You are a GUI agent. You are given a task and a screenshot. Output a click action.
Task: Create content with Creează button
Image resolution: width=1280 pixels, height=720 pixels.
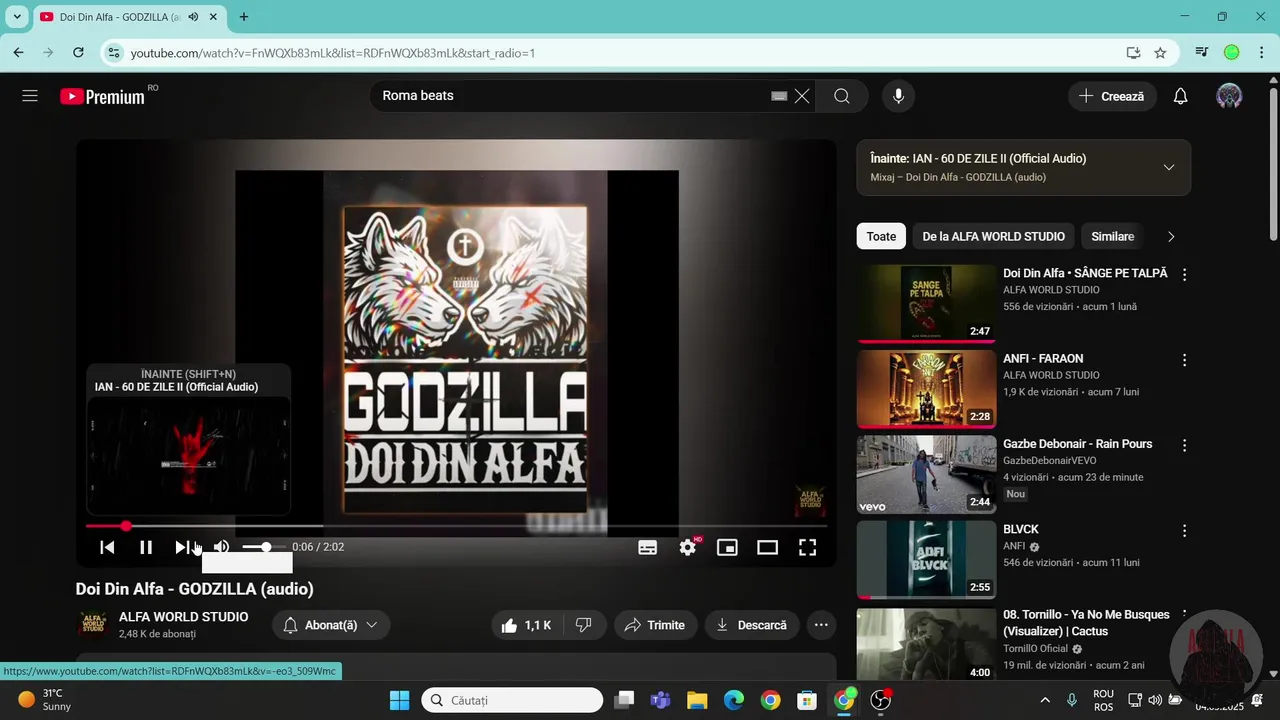1111,96
